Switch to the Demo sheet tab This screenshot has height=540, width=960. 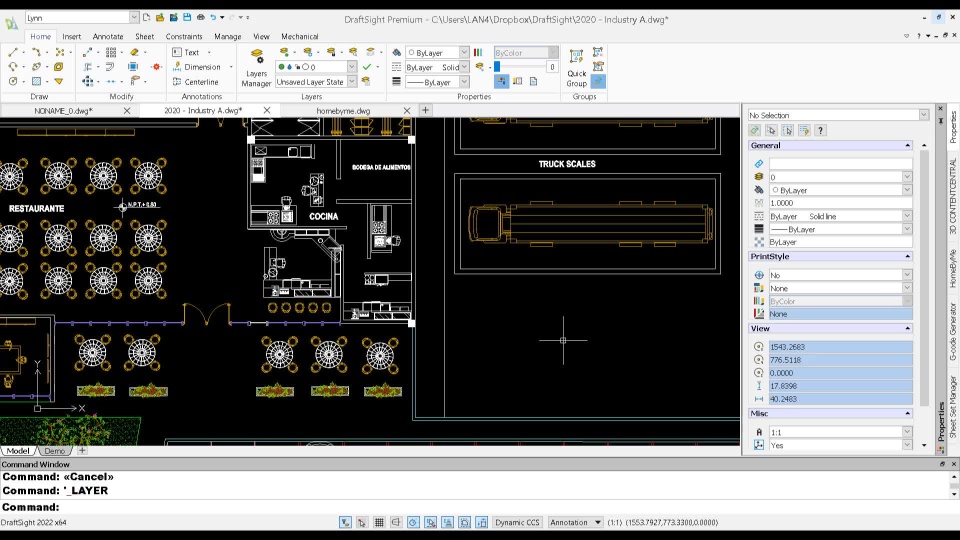[x=54, y=451]
